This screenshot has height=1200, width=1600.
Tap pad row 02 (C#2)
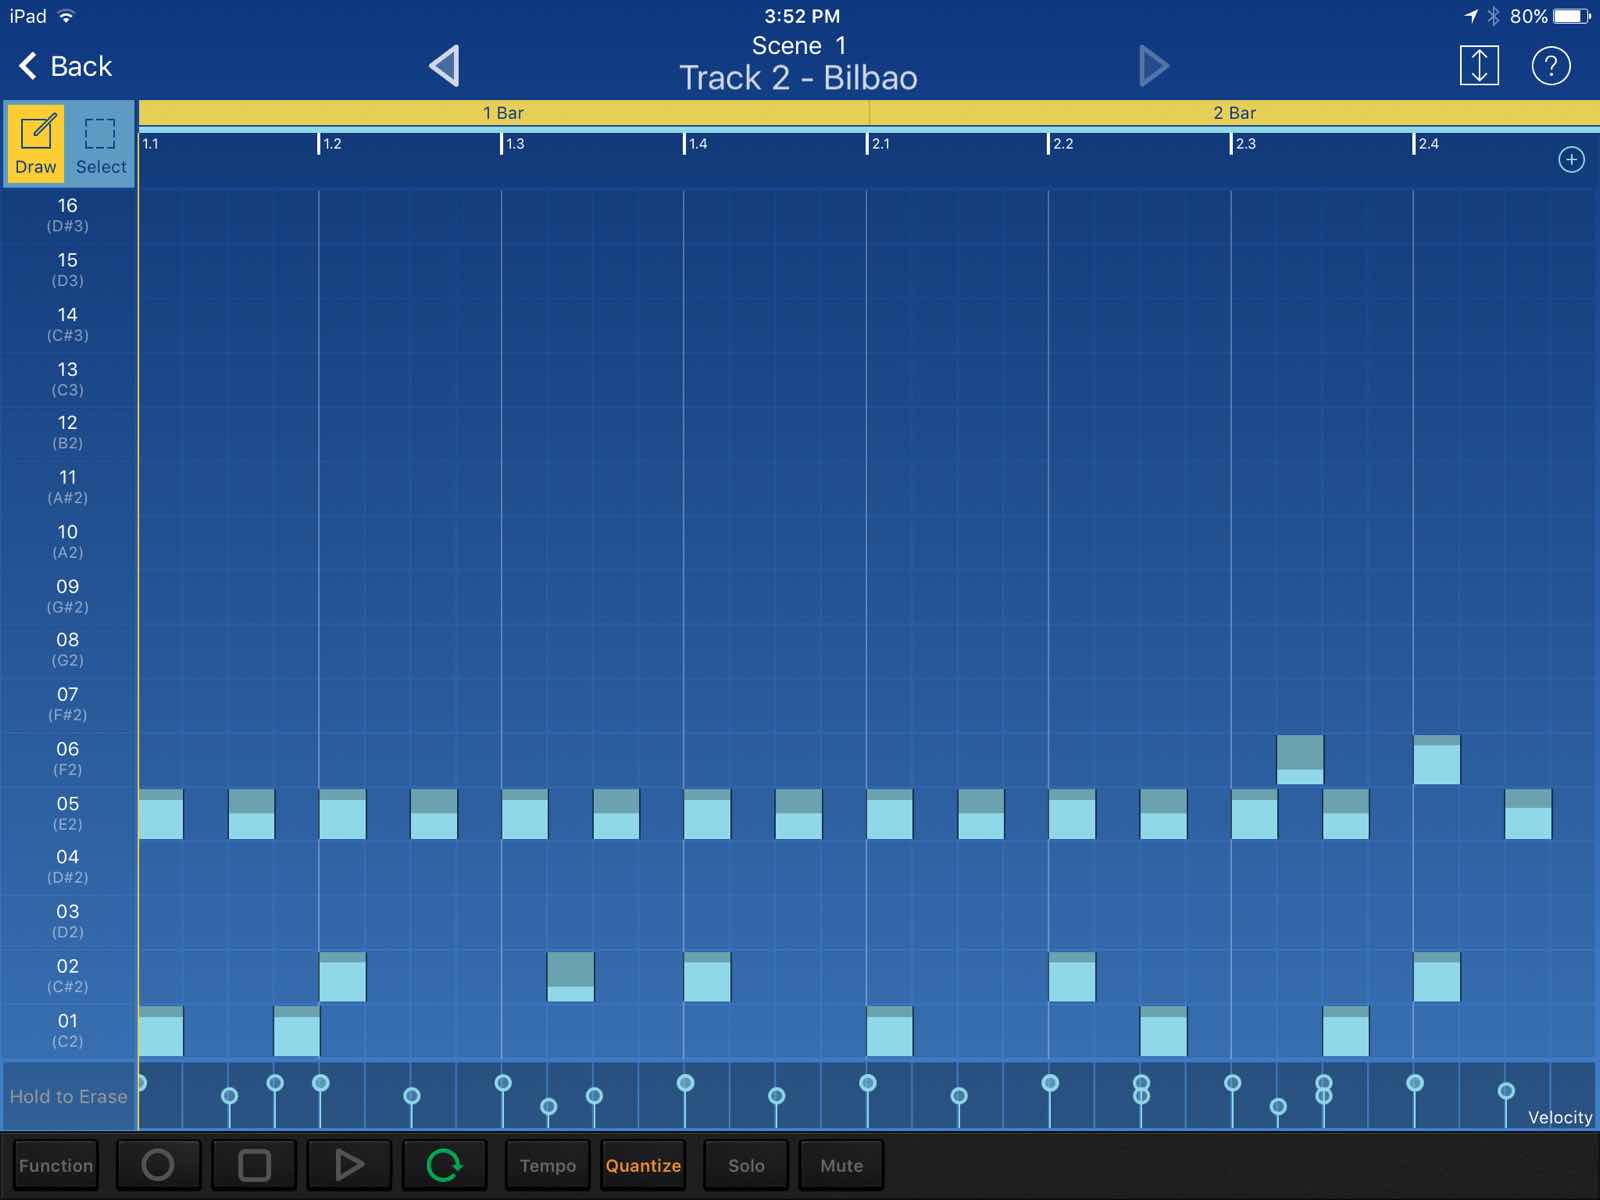click(x=68, y=976)
